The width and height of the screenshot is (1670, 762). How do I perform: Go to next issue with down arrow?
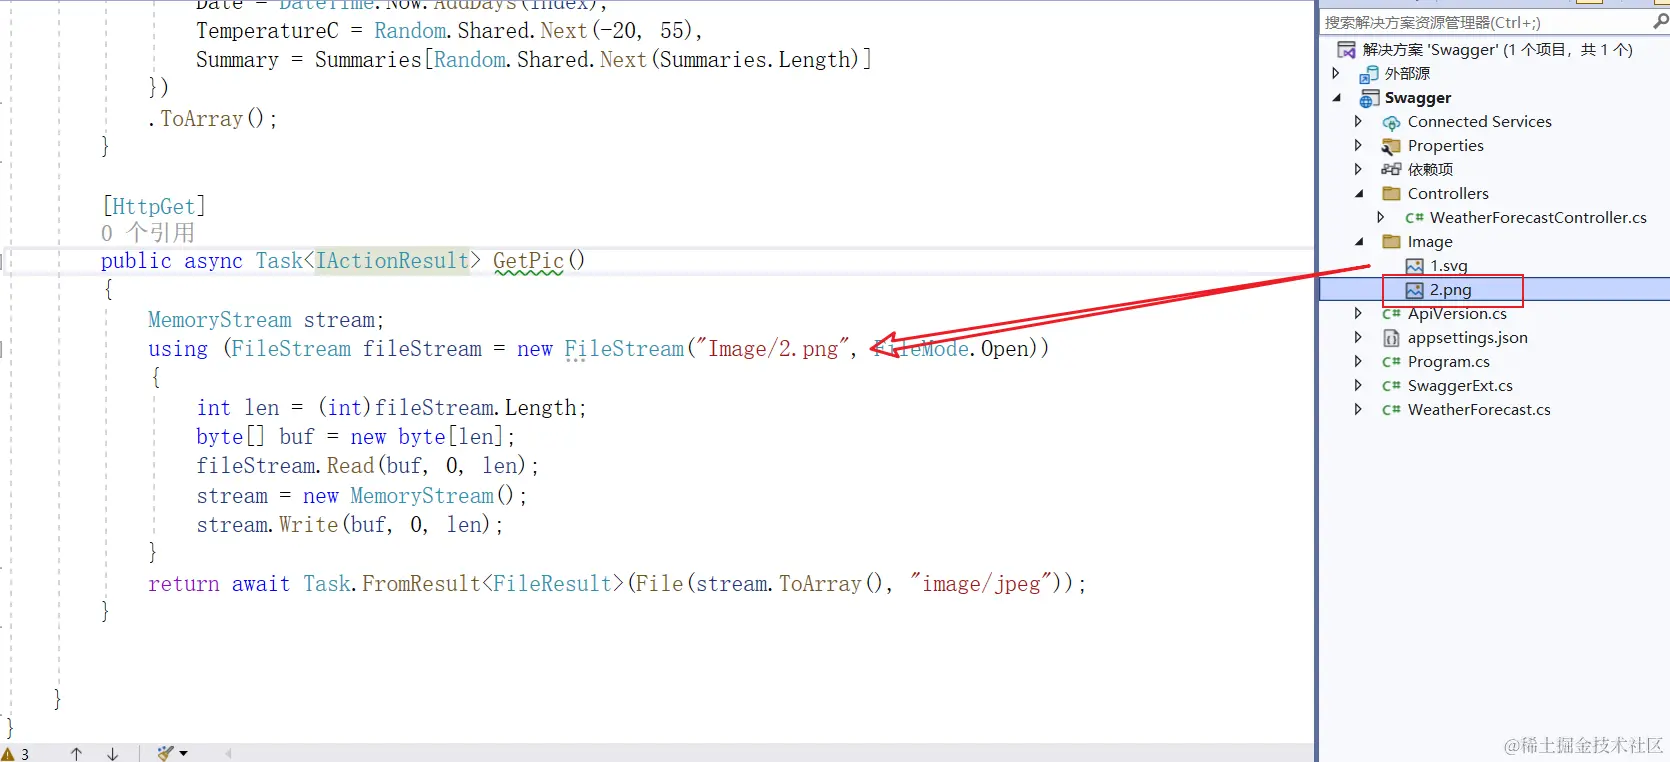point(112,754)
